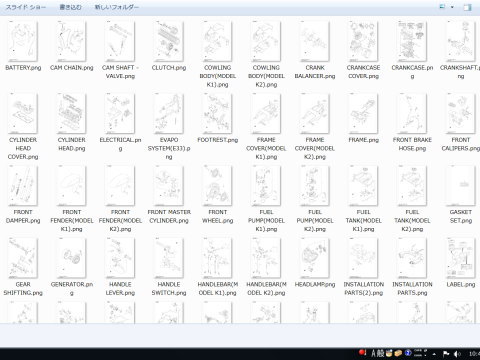The height and width of the screenshot is (360, 480).
Task: Click the volume speaker icon in tray
Action: pyautogui.click(x=457, y=354)
